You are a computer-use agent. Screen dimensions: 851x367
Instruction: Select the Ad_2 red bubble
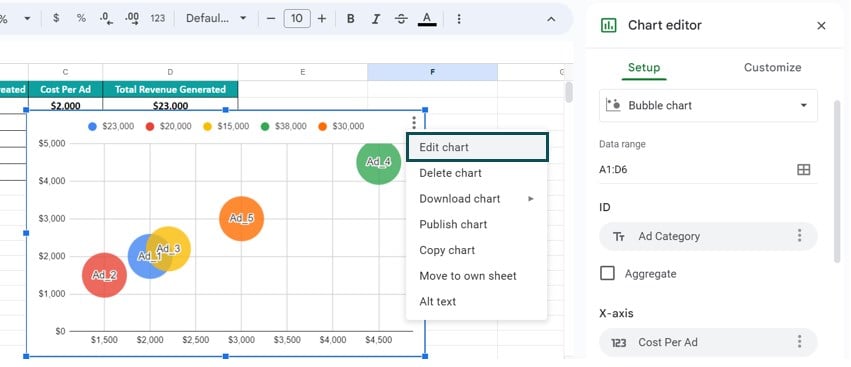coord(104,275)
